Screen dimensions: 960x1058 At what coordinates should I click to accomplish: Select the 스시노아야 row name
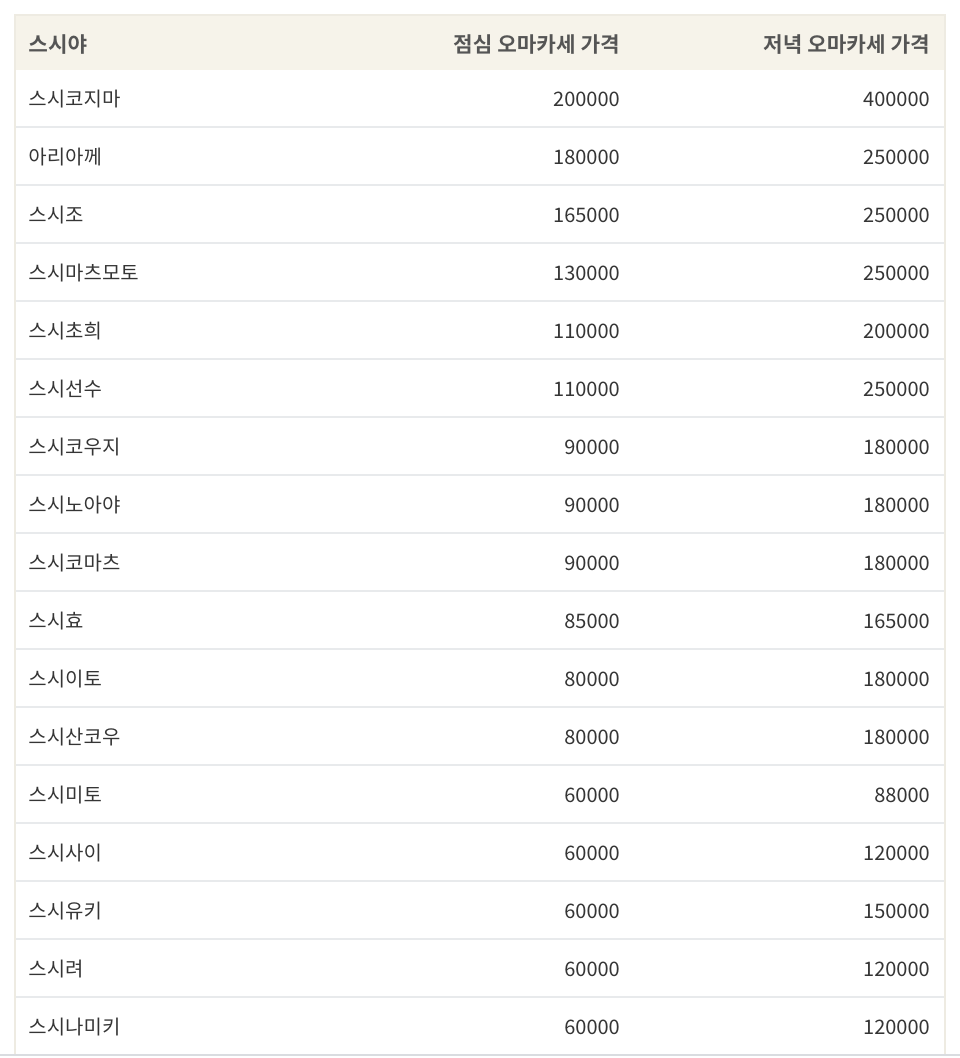(74, 505)
